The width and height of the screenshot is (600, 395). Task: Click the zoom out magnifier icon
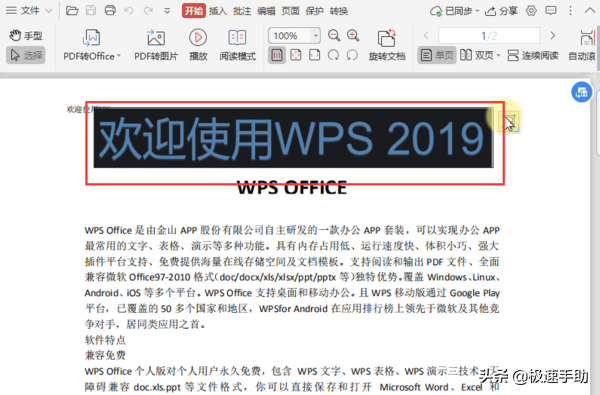(x=334, y=36)
